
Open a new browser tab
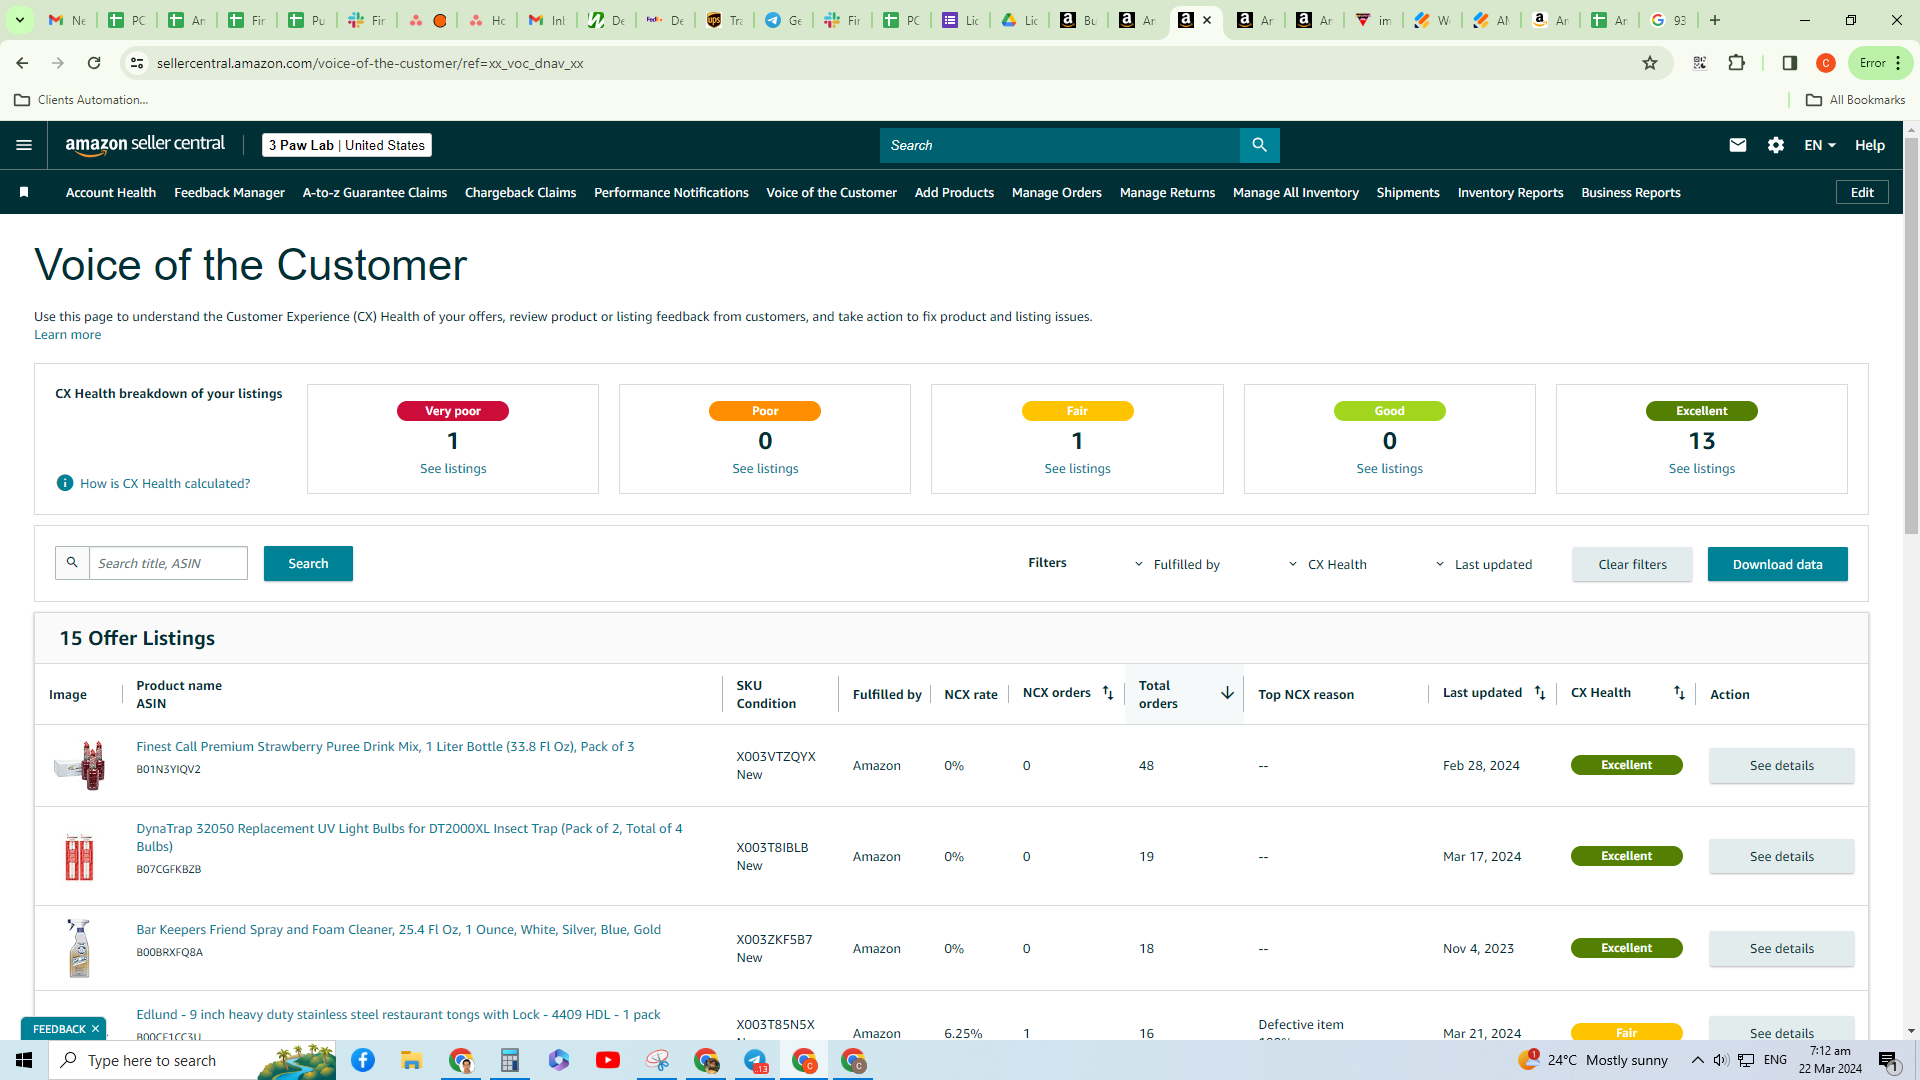[x=1715, y=20]
